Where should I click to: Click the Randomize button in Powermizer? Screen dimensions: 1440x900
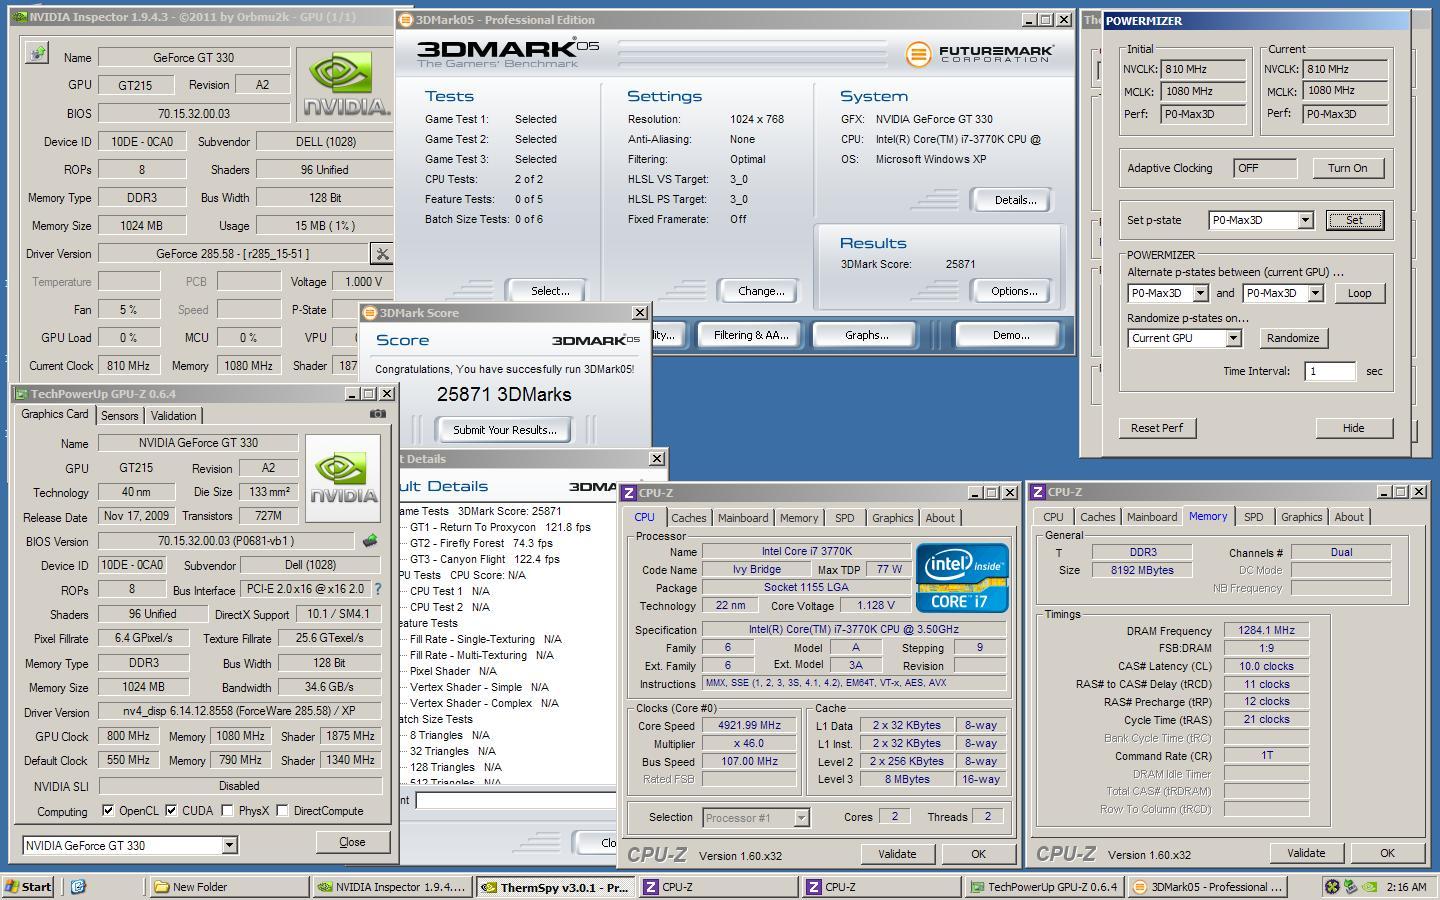(x=1293, y=338)
